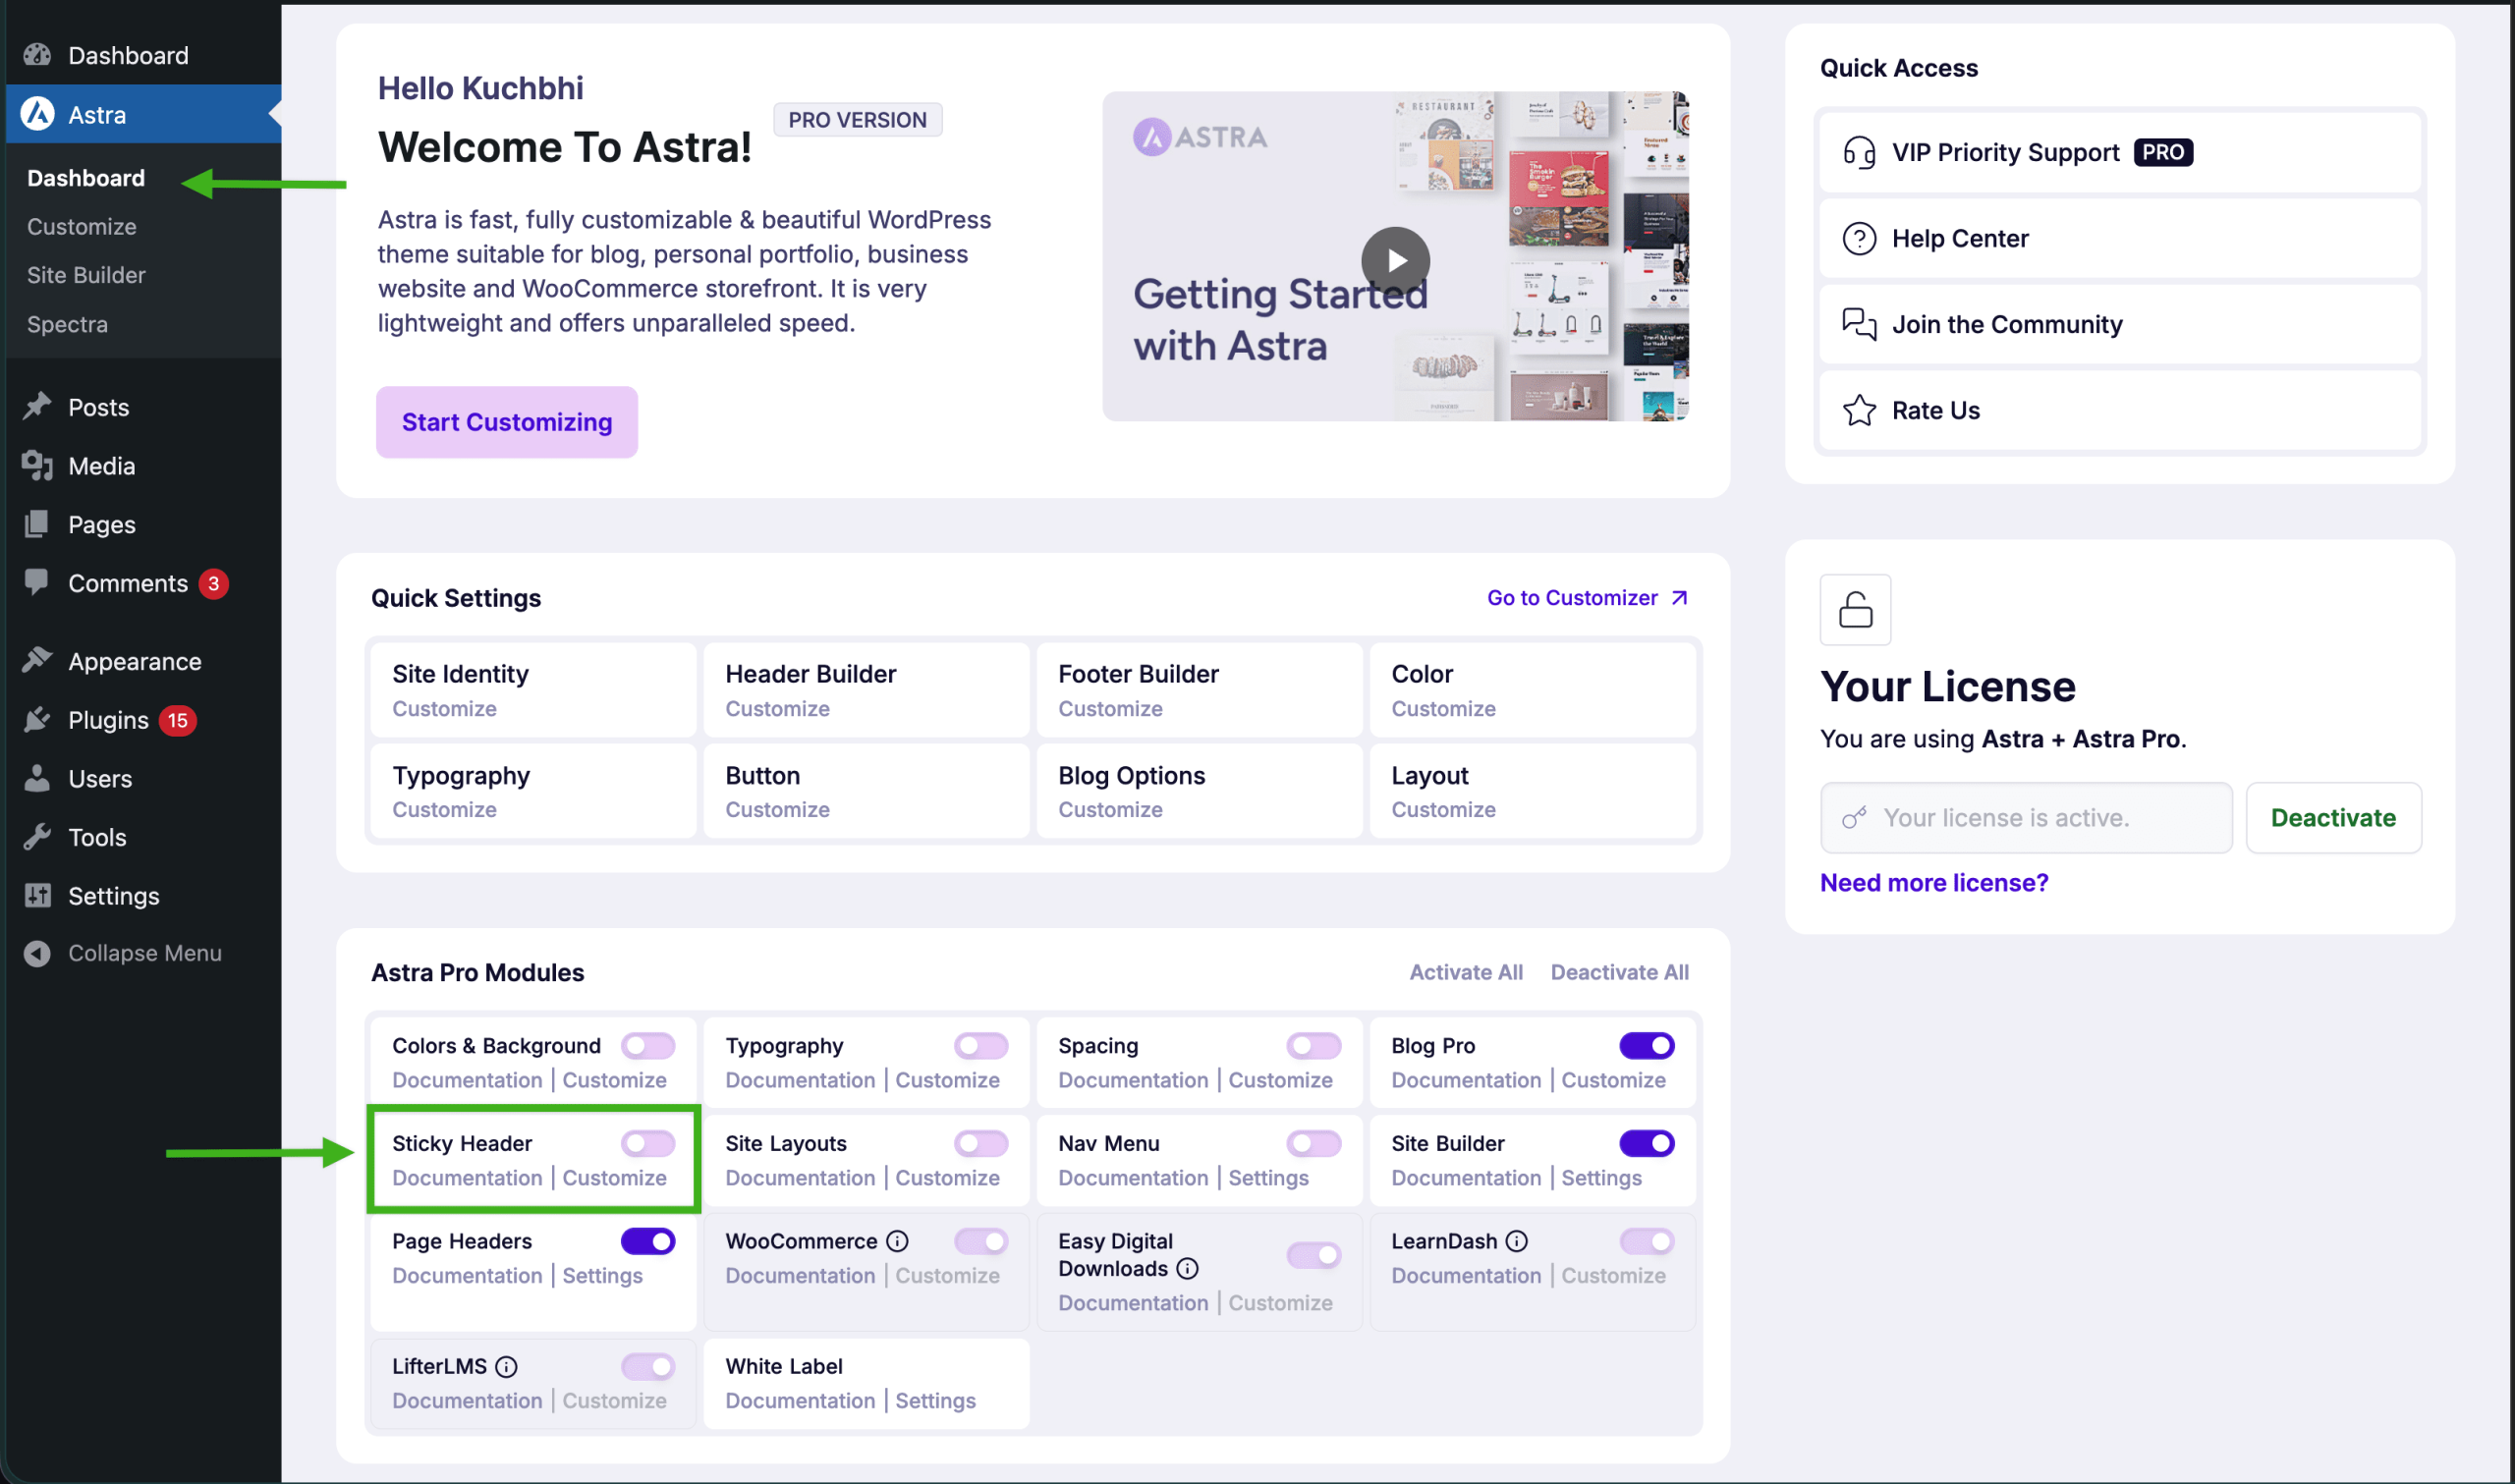The width and height of the screenshot is (2515, 1484).
Task: Click the WooCommerce info icon
Action: pos(897,1241)
